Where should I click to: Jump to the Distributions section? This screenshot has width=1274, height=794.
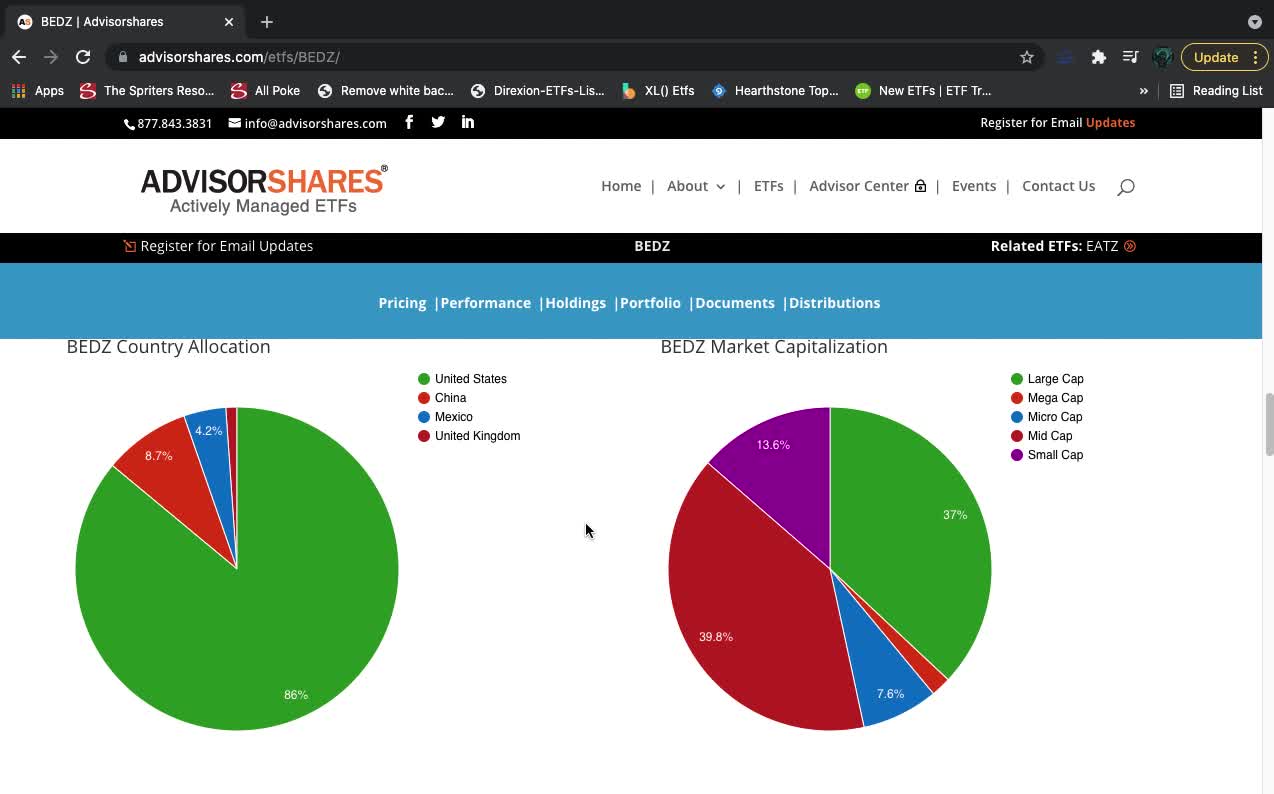click(x=834, y=303)
